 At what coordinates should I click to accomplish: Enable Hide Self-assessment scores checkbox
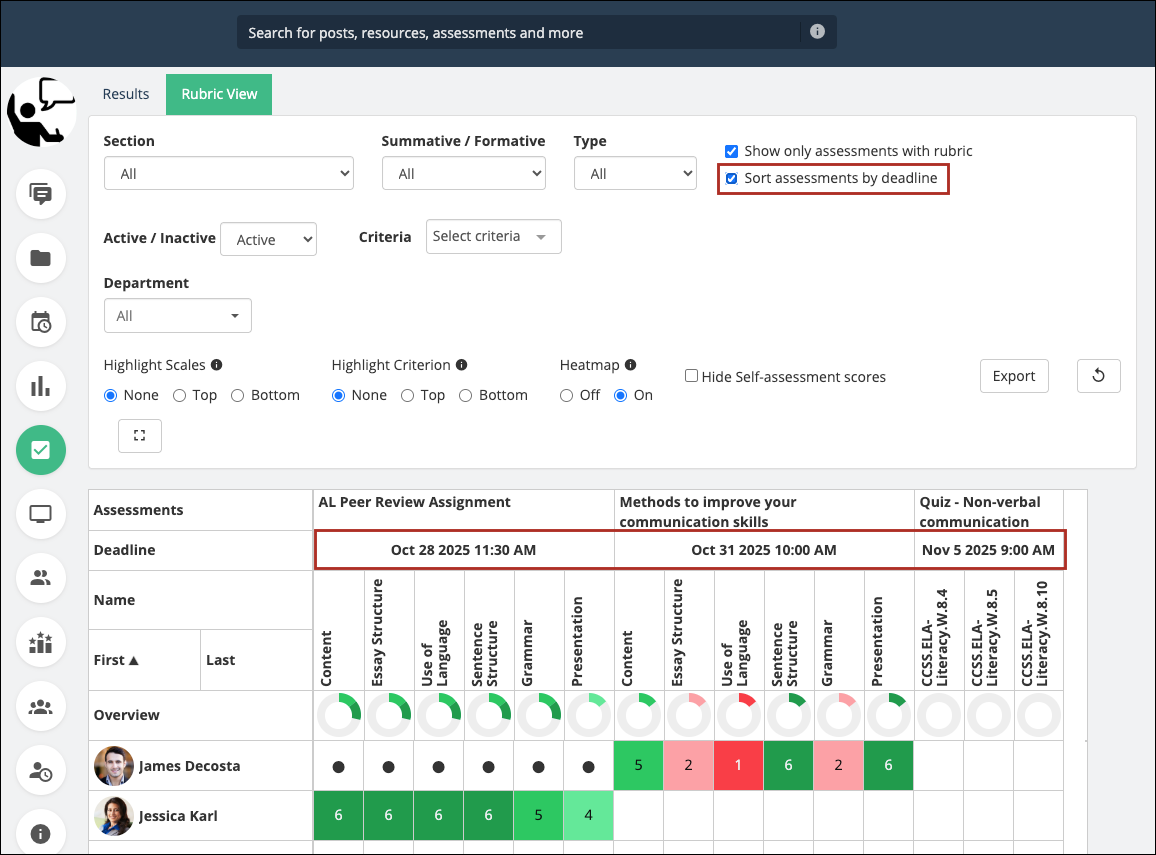(x=691, y=376)
